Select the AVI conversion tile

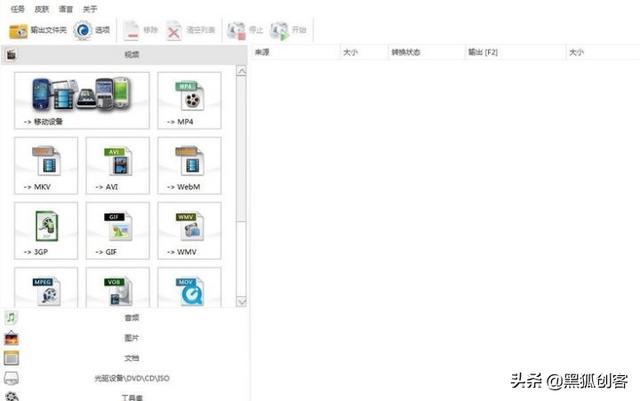click(118, 165)
